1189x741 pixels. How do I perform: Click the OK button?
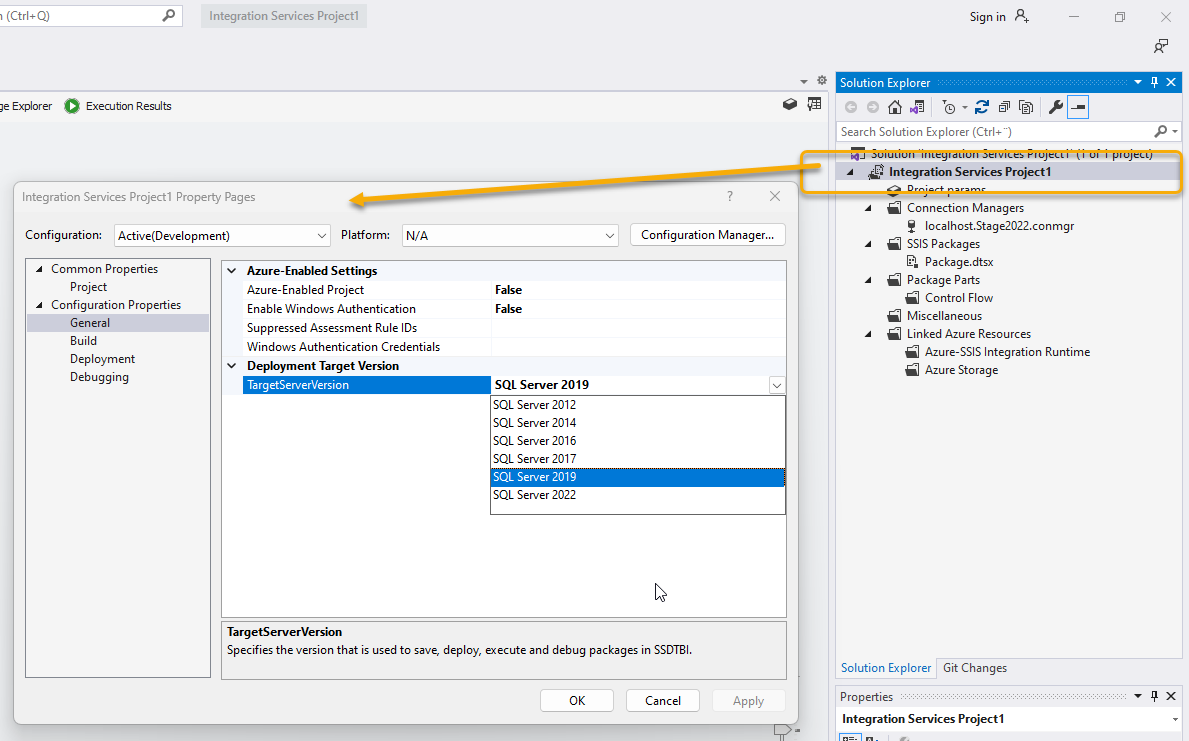point(577,701)
